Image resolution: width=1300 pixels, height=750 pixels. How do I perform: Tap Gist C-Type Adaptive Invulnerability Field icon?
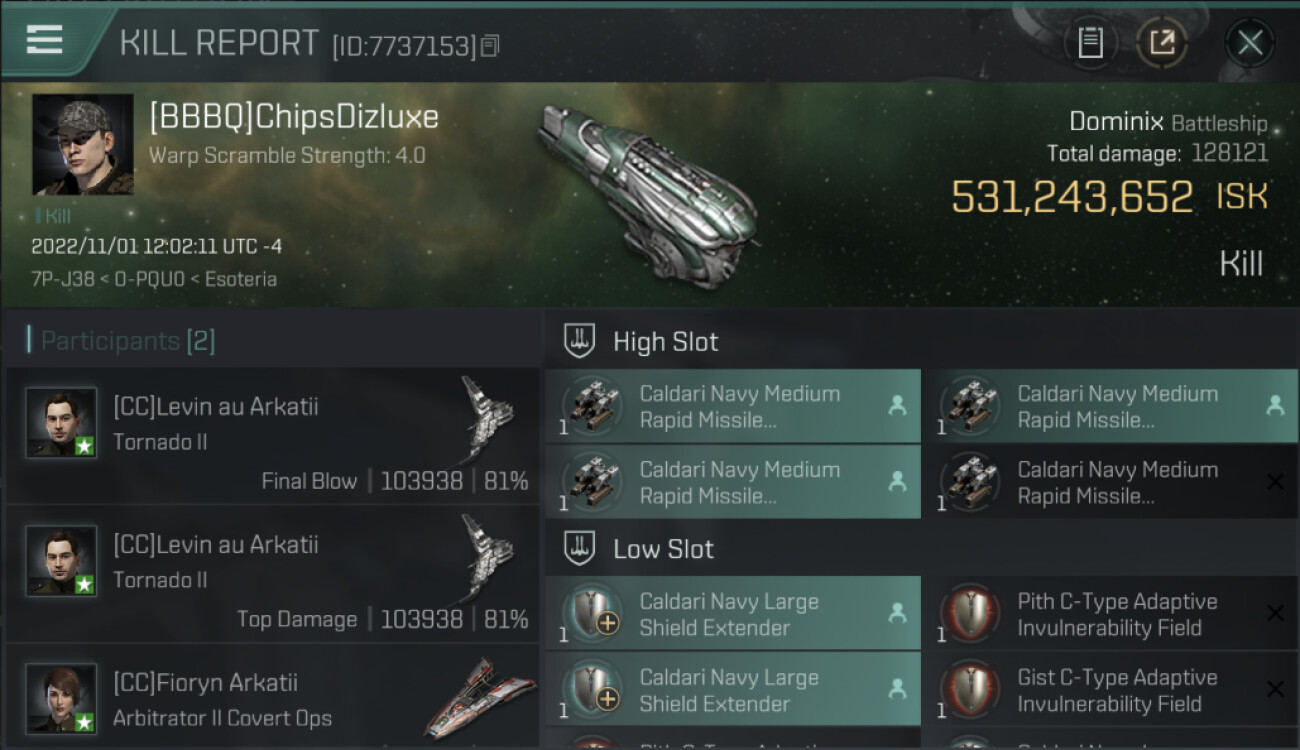click(971, 690)
